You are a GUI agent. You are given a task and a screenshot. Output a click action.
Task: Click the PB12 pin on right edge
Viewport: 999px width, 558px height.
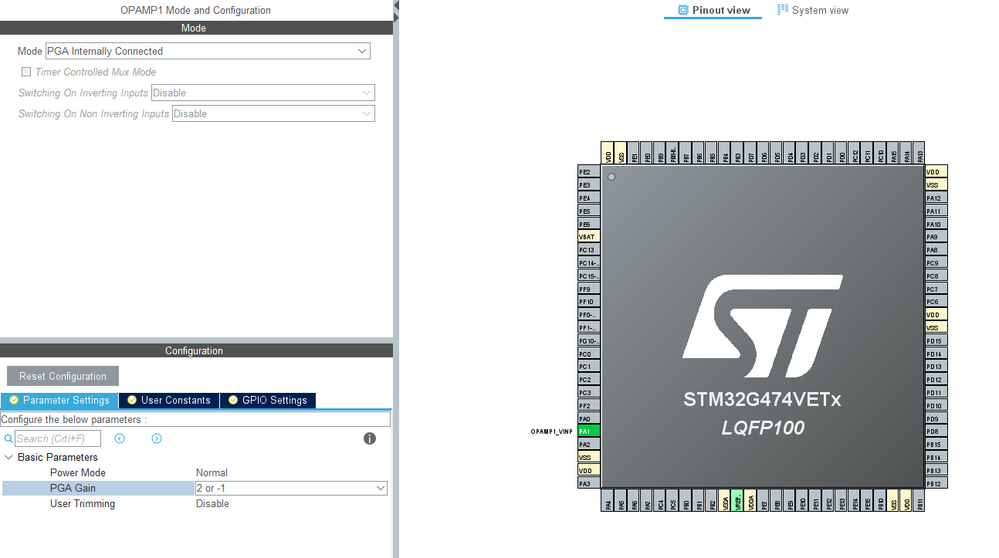[936, 483]
